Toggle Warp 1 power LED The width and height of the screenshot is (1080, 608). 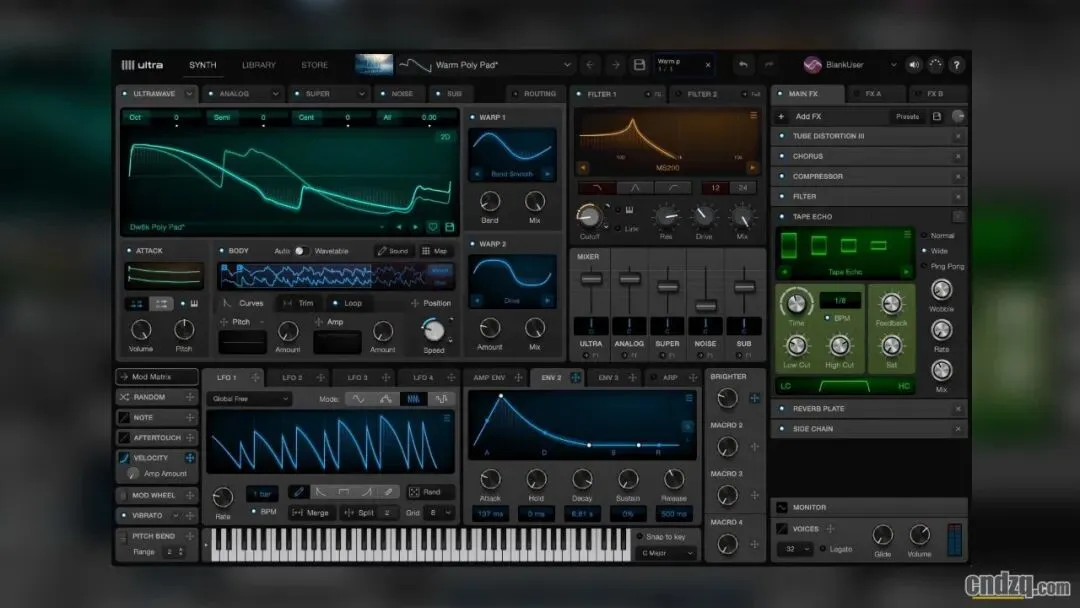pos(472,117)
